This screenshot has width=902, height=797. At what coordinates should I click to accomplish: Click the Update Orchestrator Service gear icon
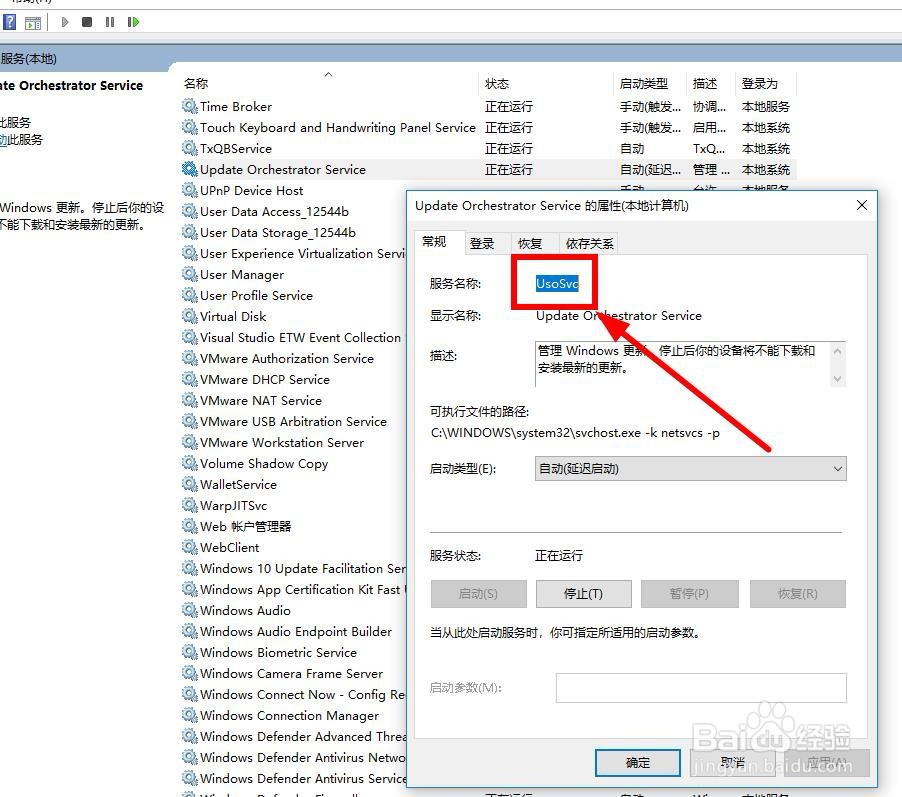pos(190,169)
